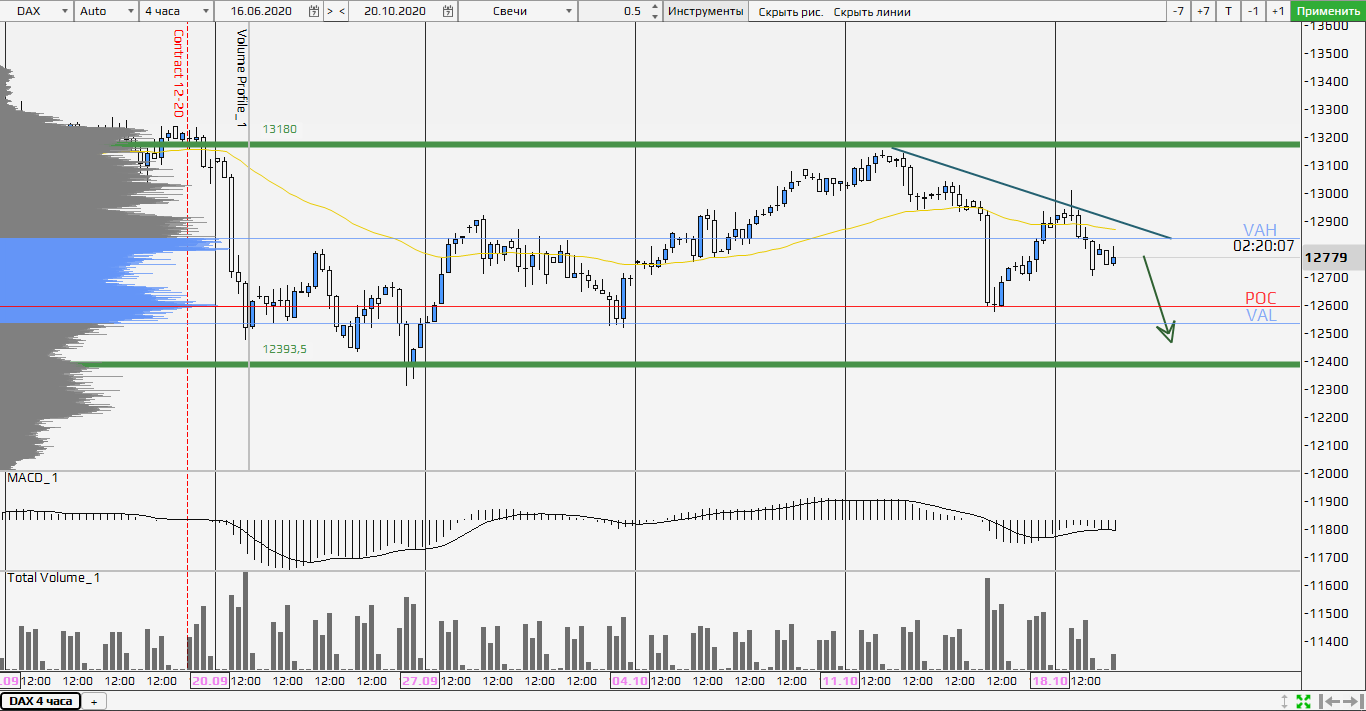
Task: Increase the 0.5 value with up stepper
Action: click(655, 7)
